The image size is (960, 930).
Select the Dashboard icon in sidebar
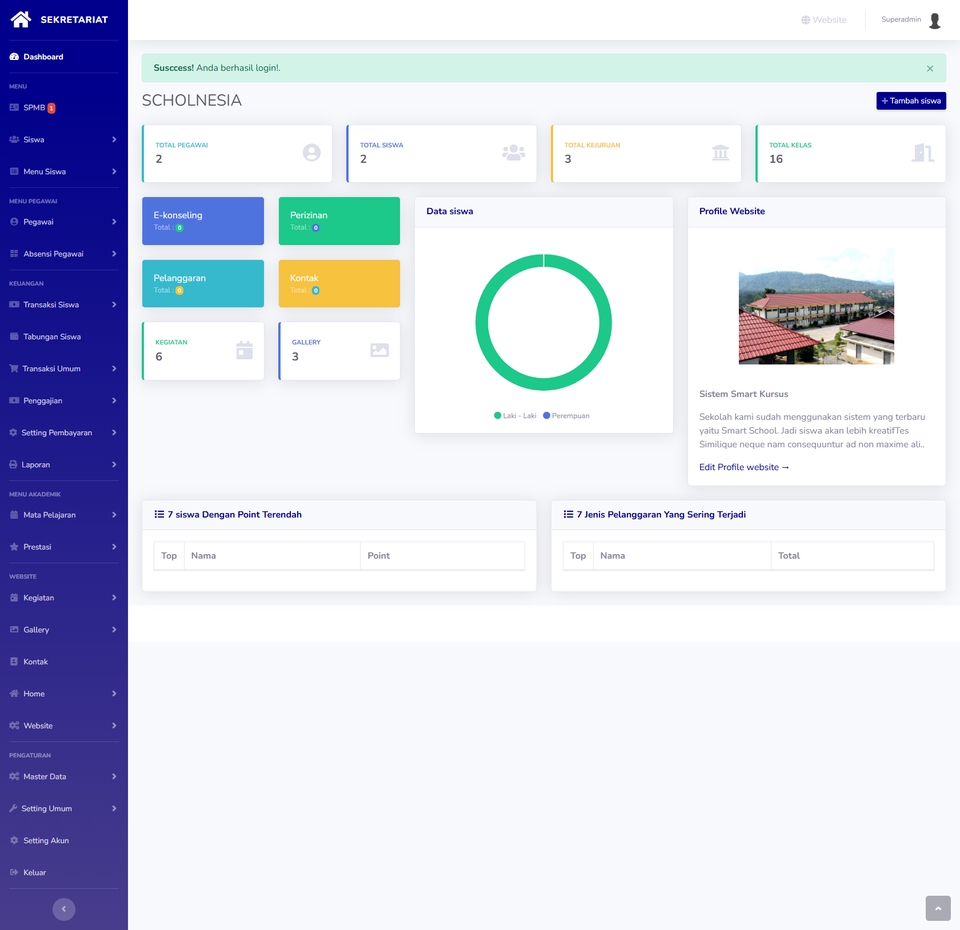coord(13,57)
